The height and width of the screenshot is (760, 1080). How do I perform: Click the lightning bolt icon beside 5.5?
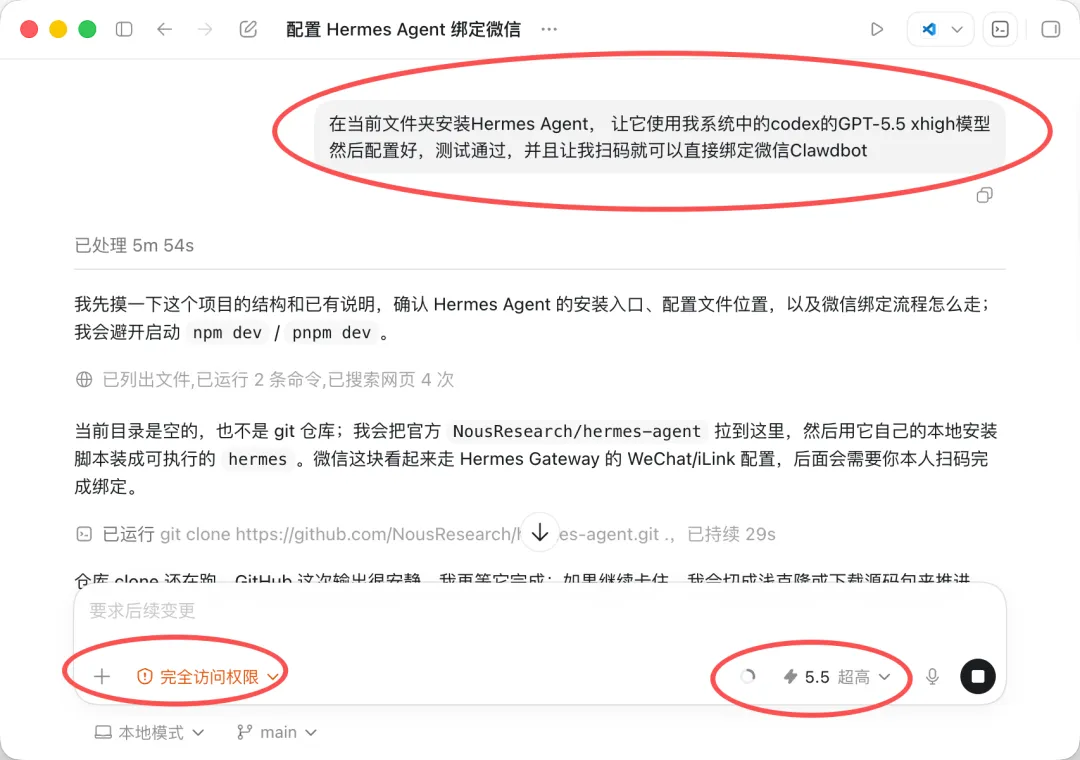791,677
